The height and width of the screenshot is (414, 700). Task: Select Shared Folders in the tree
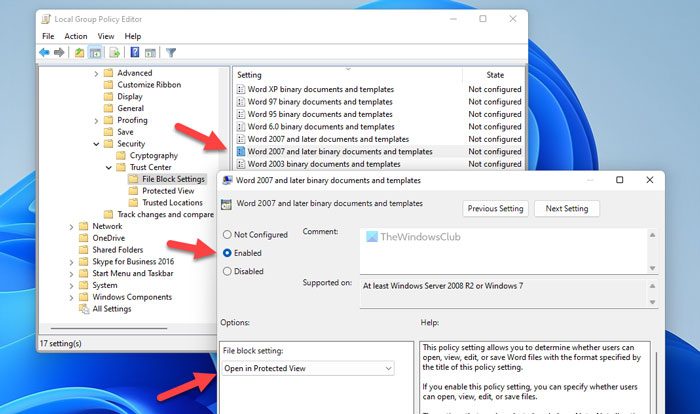(117, 250)
